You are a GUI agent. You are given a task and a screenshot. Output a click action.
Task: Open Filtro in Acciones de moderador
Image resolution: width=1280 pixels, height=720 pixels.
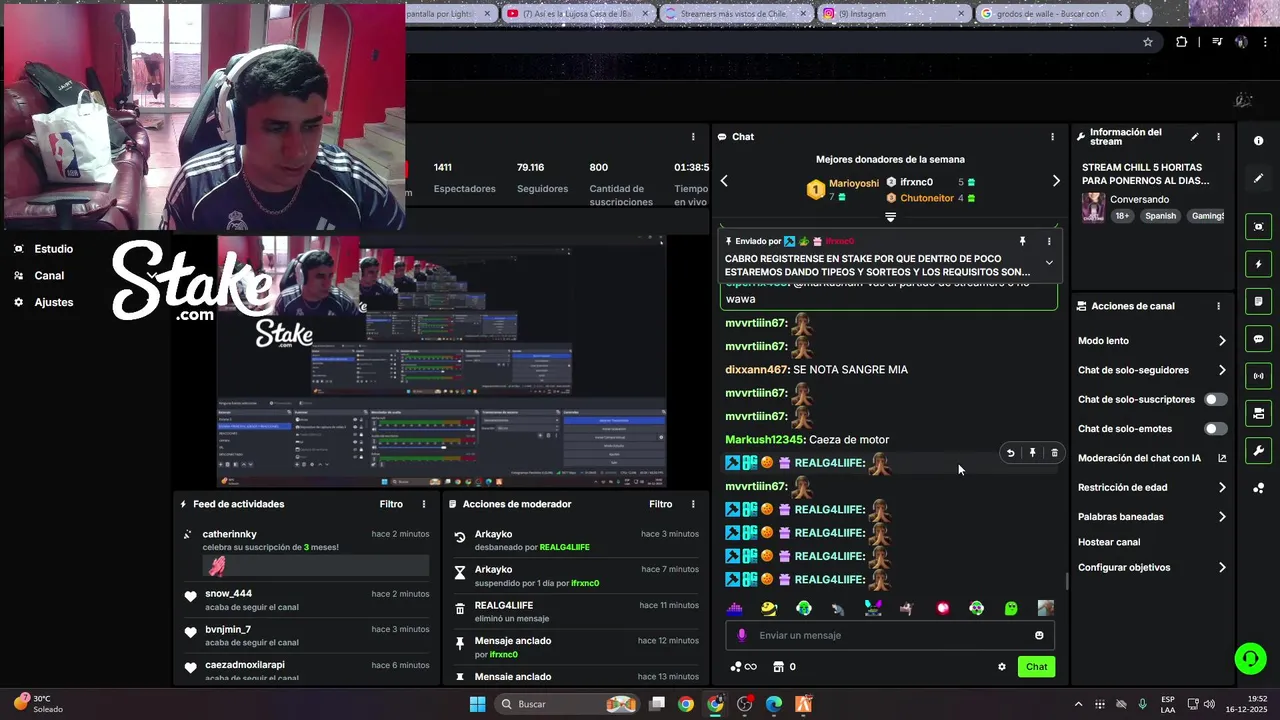(x=661, y=504)
